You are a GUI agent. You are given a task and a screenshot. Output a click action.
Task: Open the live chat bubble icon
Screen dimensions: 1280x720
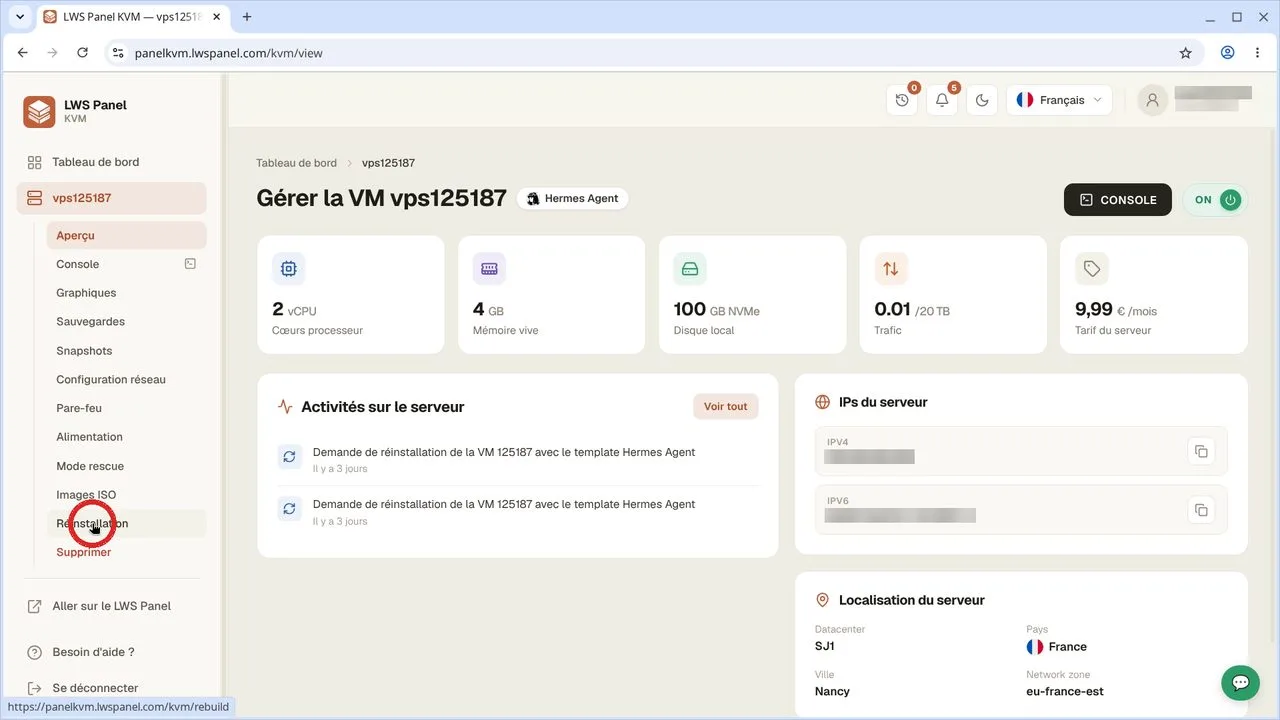[x=1240, y=683]
